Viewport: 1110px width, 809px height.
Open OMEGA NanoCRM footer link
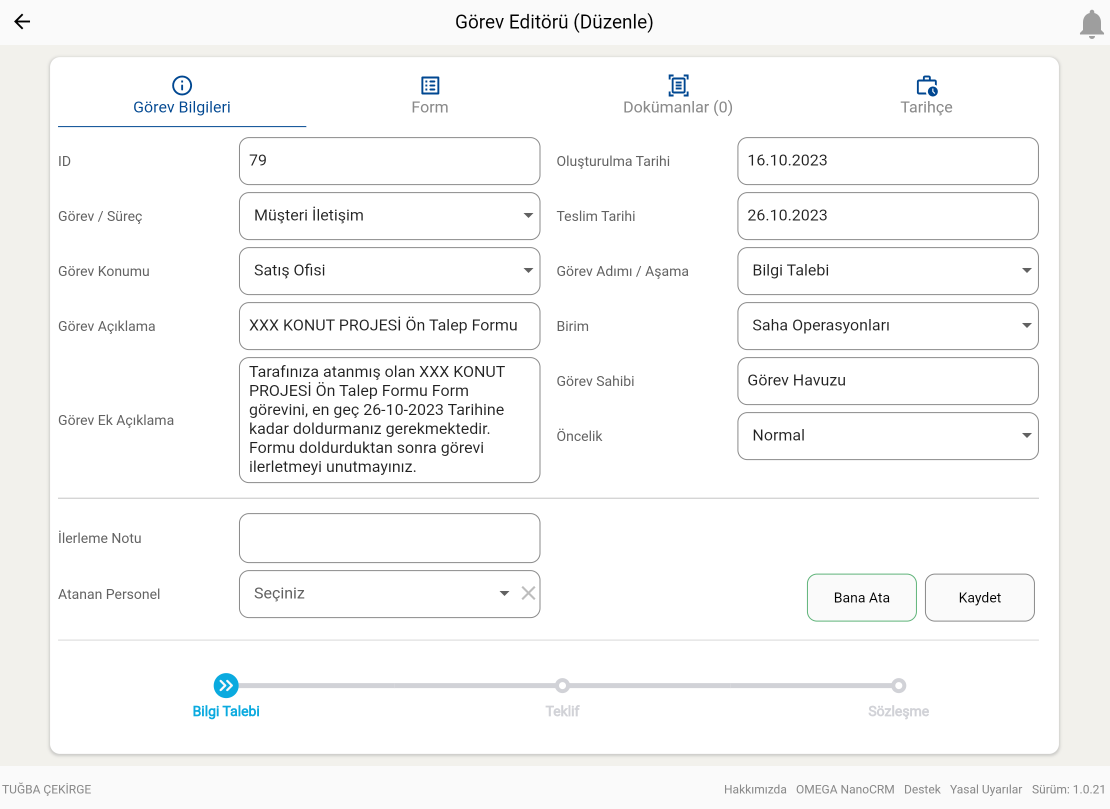tap(845, 789)
